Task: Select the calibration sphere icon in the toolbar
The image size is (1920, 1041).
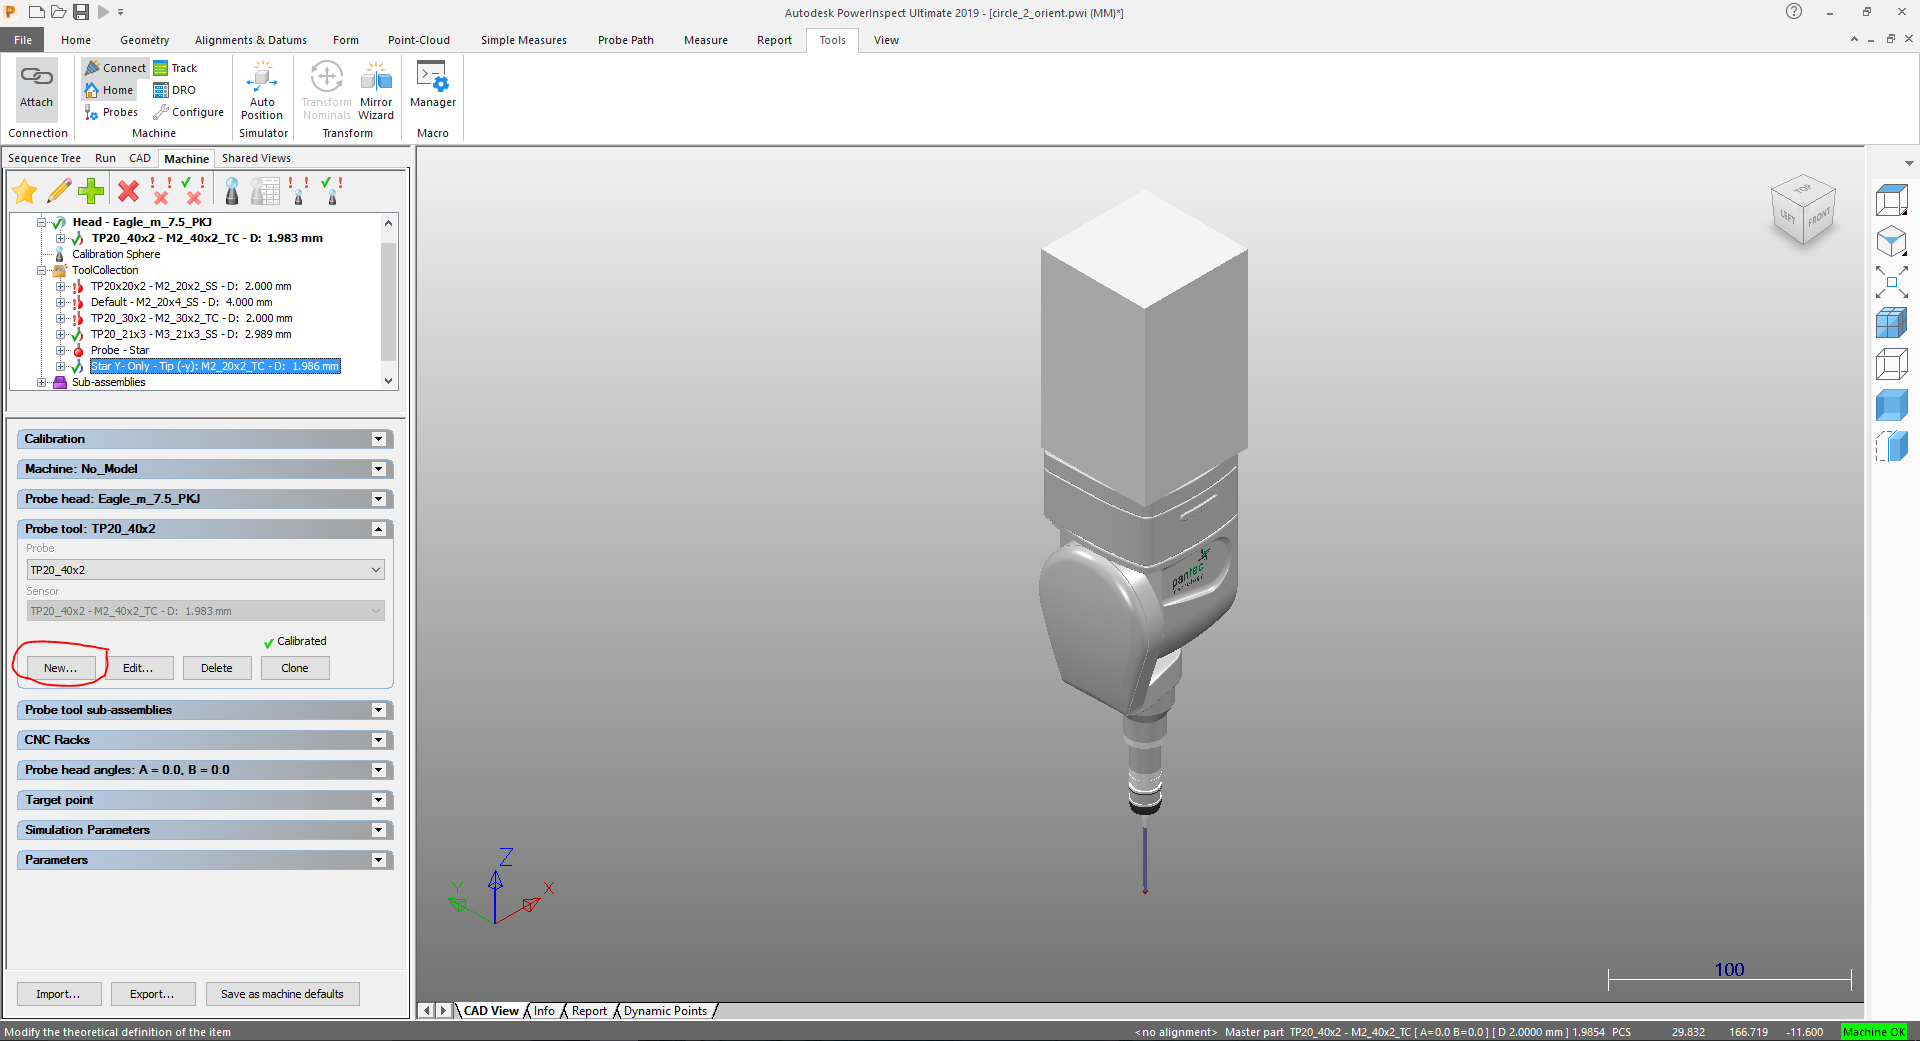Action: 231,190
